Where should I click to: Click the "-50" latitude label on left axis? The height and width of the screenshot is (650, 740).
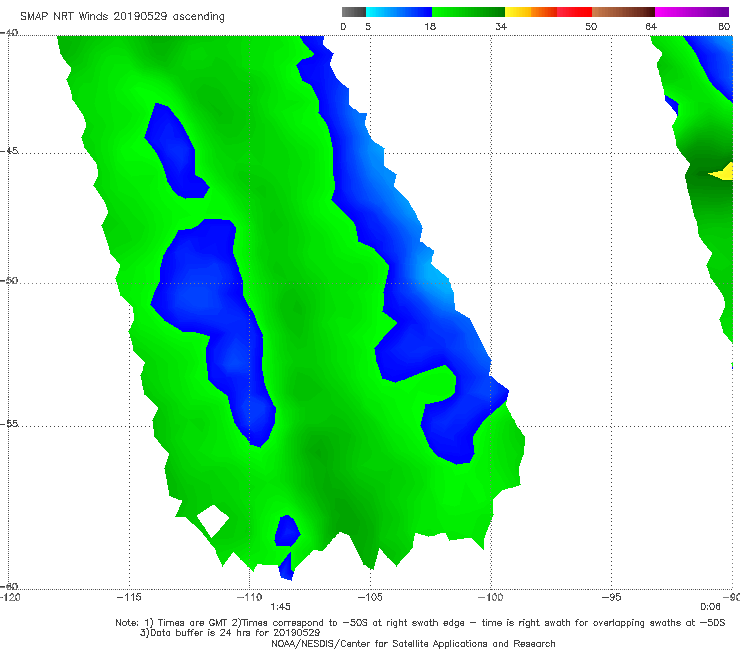coord(9,280)
